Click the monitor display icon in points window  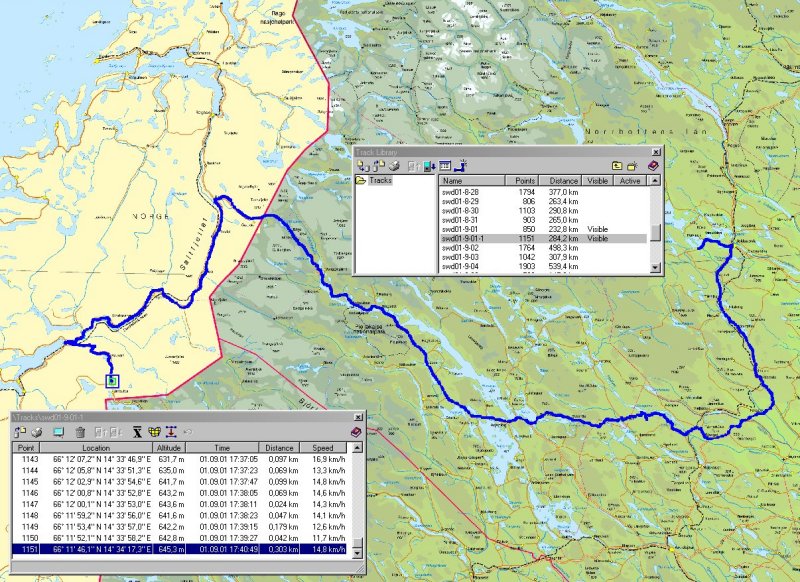coord(58,431)
